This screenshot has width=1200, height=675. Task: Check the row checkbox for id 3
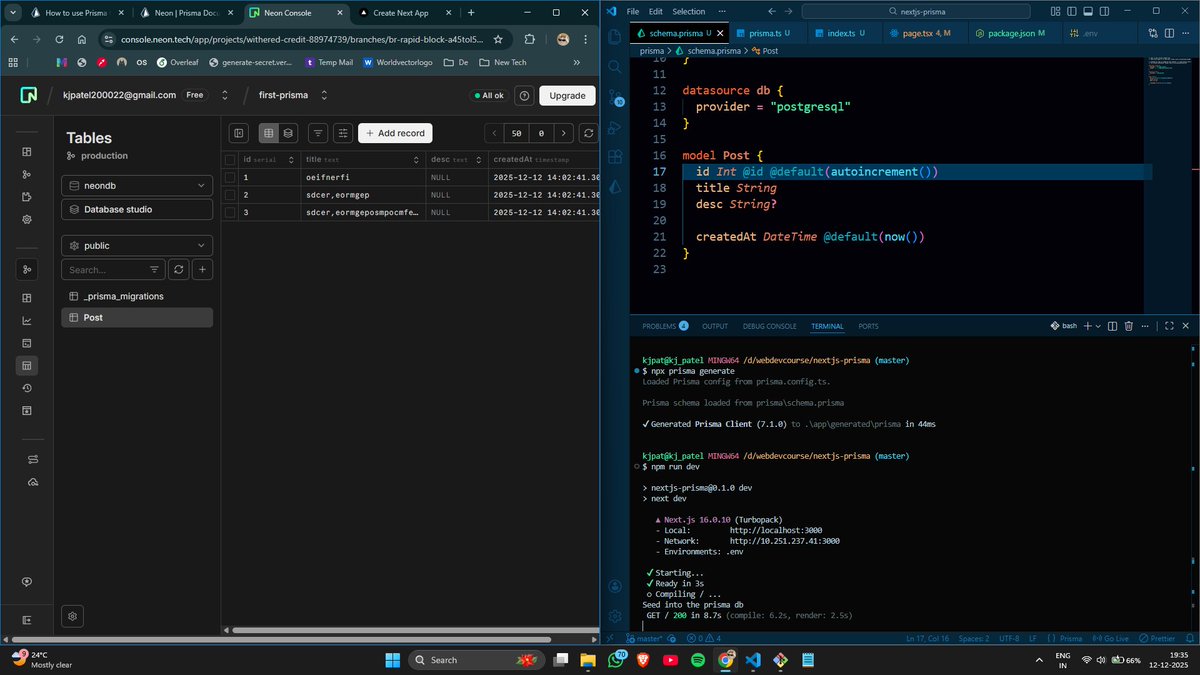pyautogui.click(x=230, y=213)
